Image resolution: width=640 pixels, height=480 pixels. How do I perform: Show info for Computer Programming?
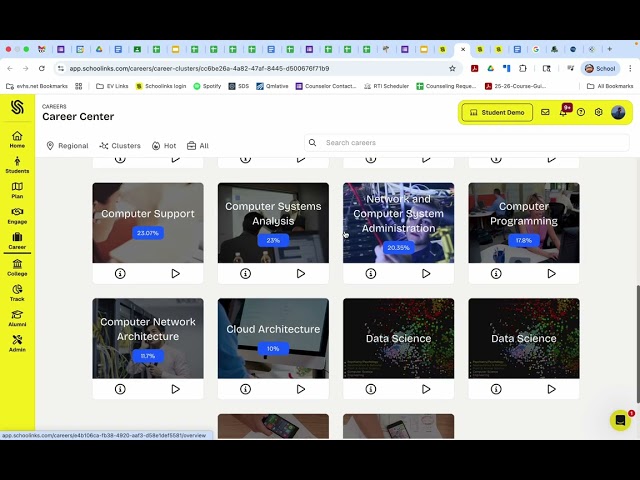[496, 273]
